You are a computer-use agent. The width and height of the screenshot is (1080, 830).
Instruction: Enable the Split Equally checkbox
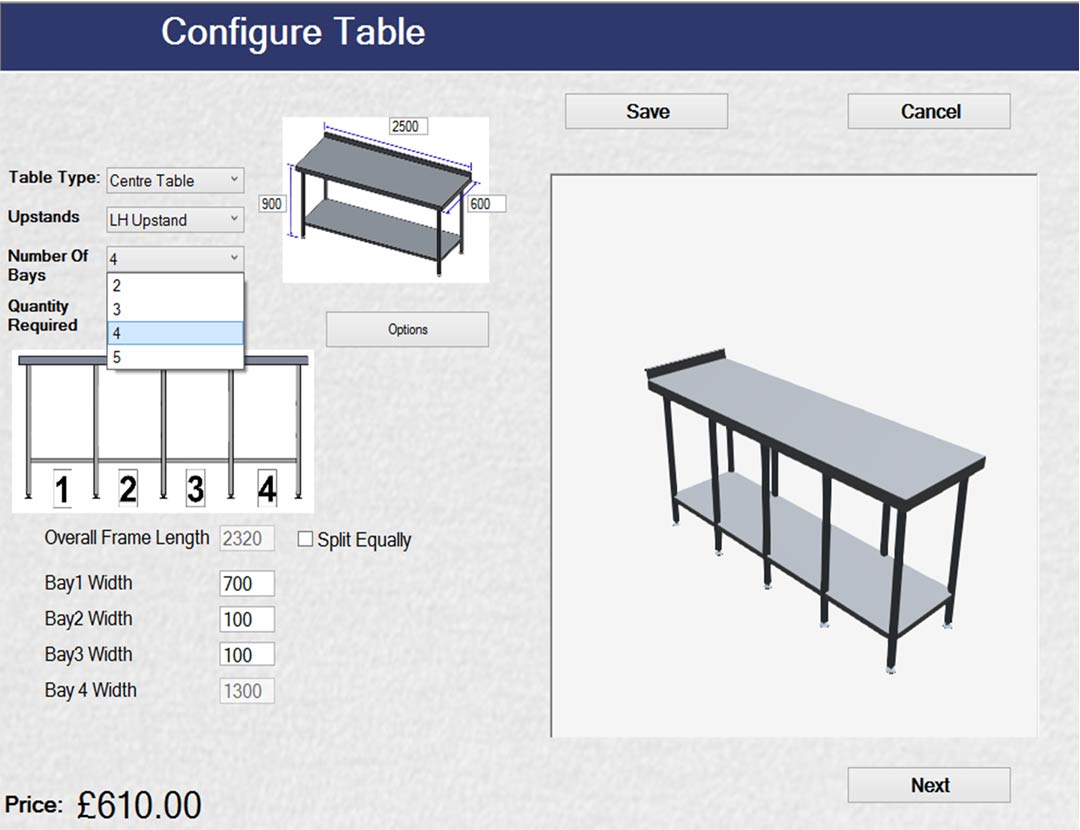(306, 540)
